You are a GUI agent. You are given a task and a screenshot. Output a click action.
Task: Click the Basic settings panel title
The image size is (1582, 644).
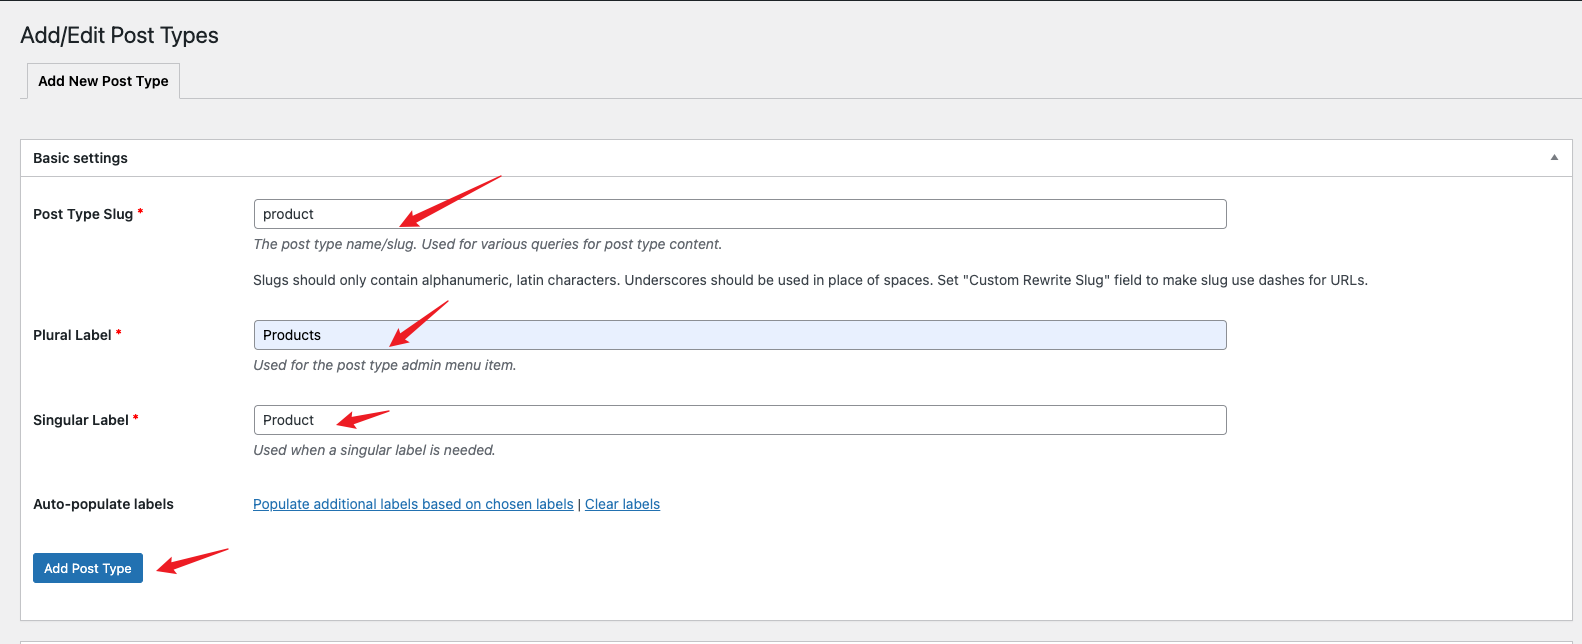point(80,158)
